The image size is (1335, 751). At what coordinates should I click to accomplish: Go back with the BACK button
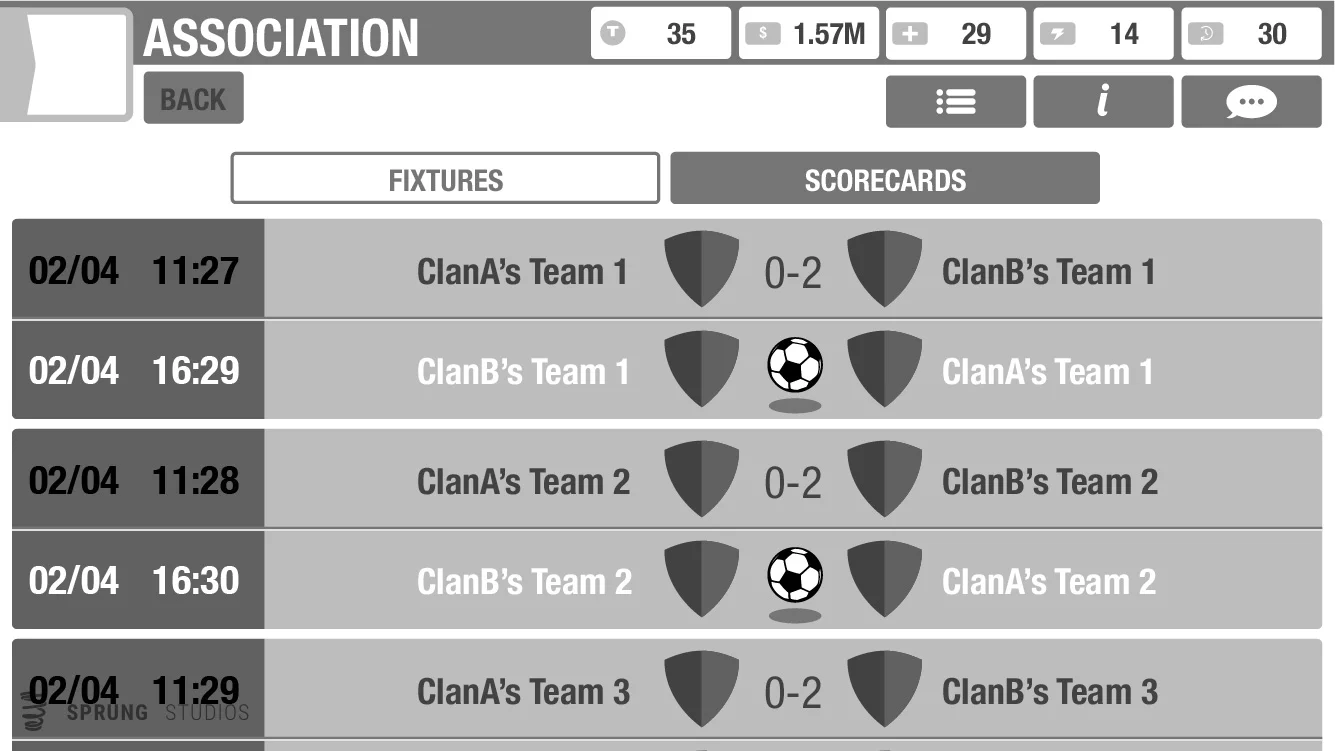coord(193,98)
